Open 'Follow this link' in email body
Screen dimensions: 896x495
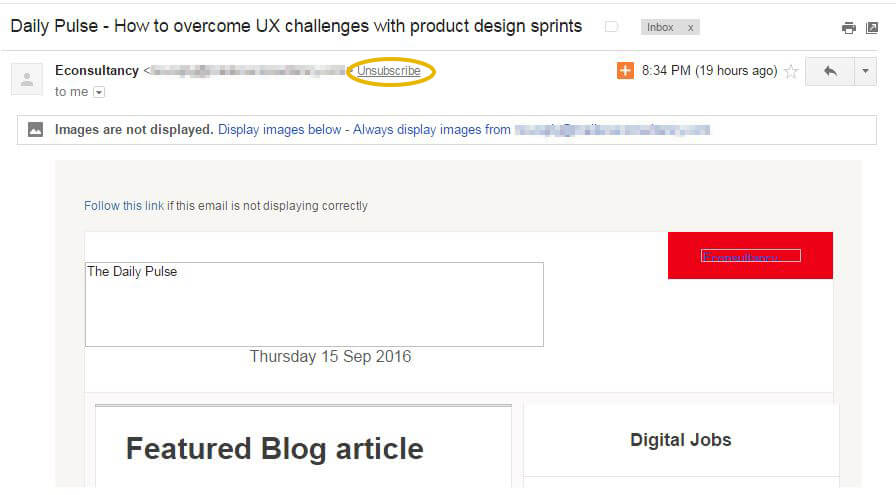[x=124, y=206]
